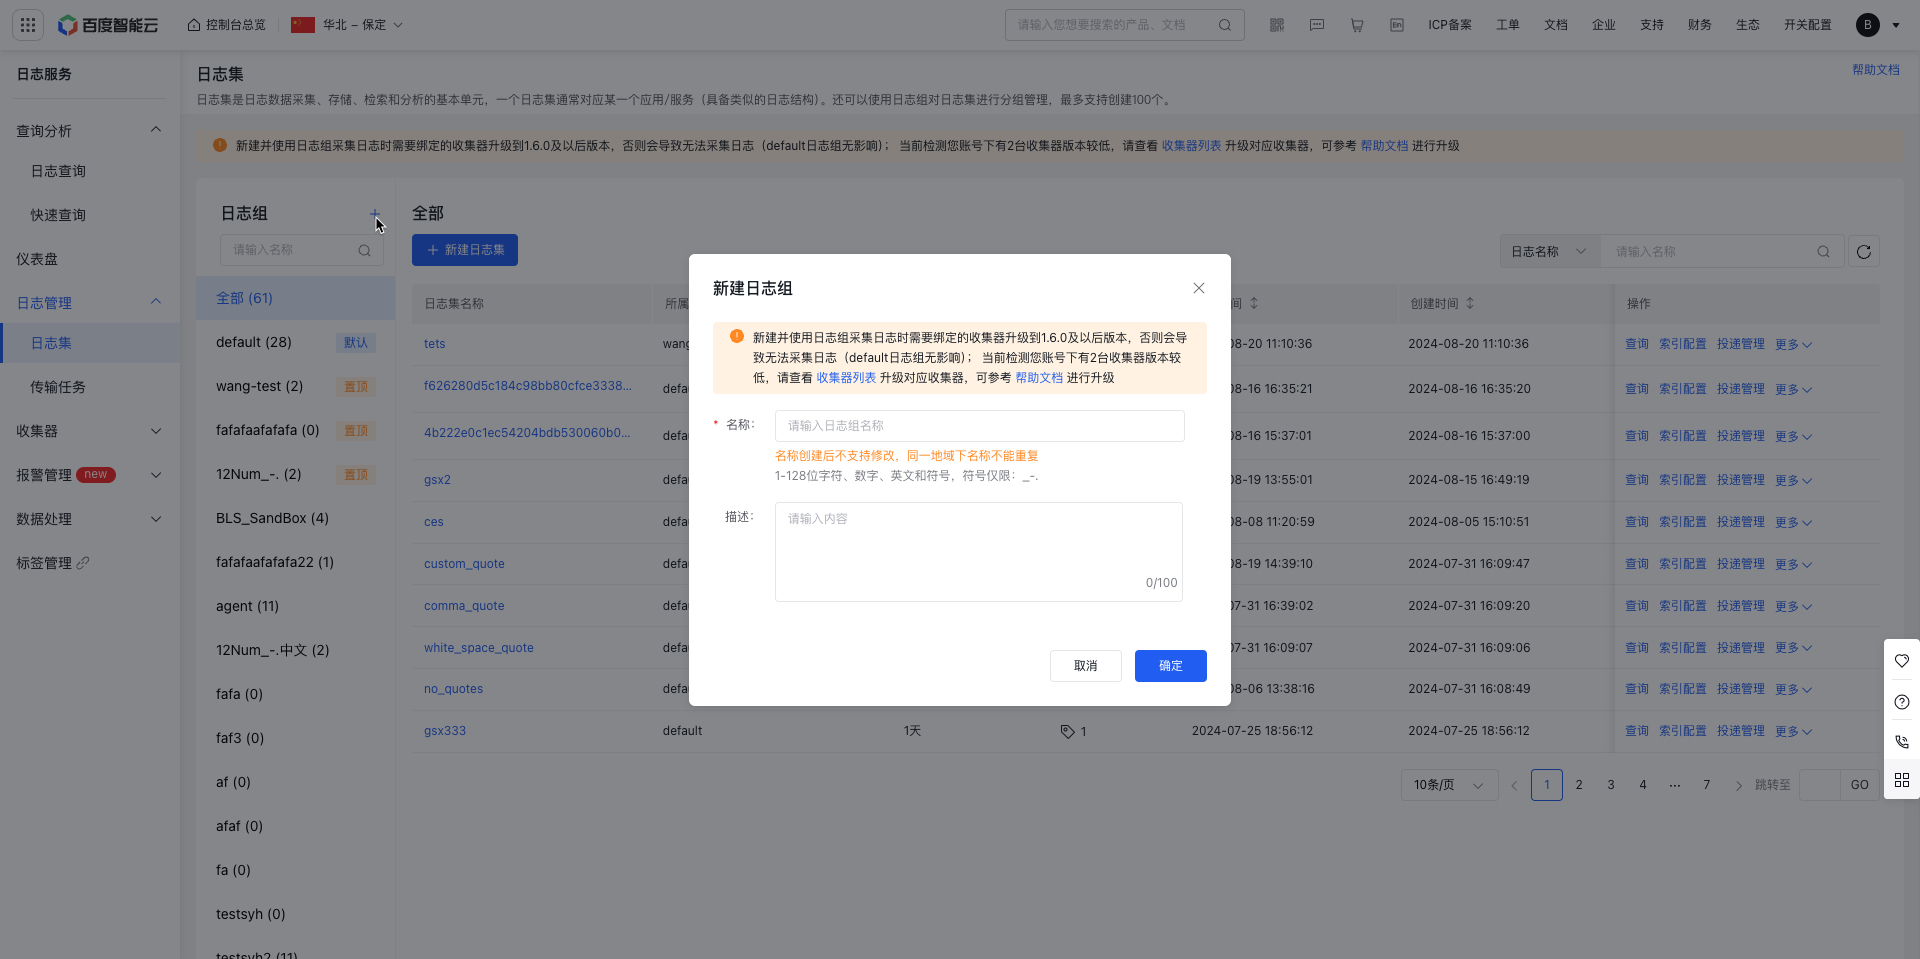Select 全部 (61) log group
Screen dimensions: 1920x959
pos(295,298)
